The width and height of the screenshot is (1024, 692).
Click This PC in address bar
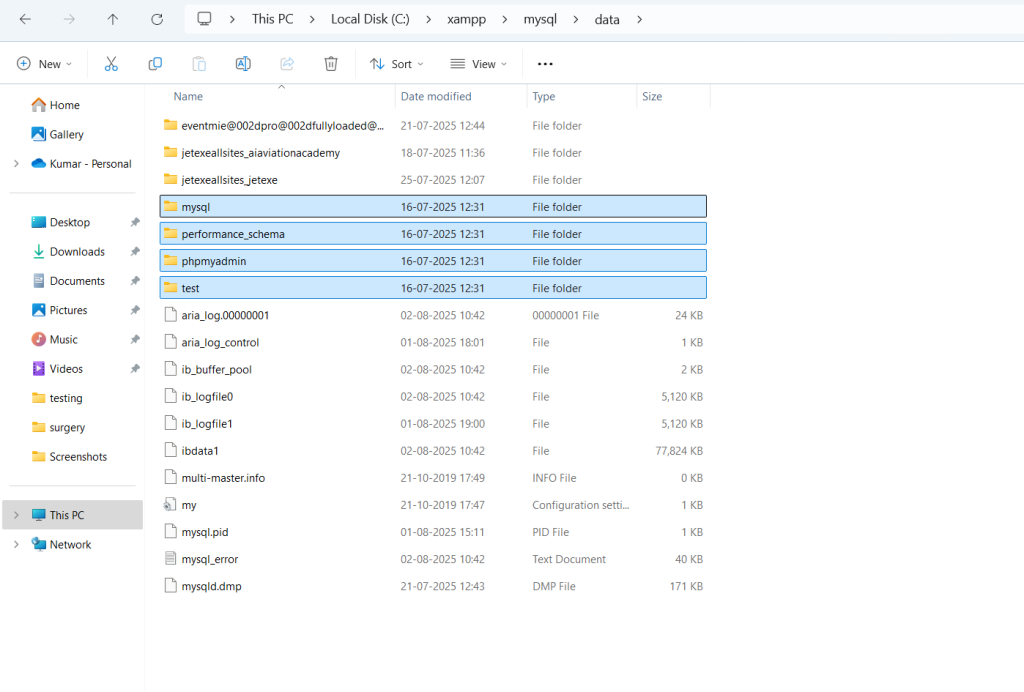[272, 20]
